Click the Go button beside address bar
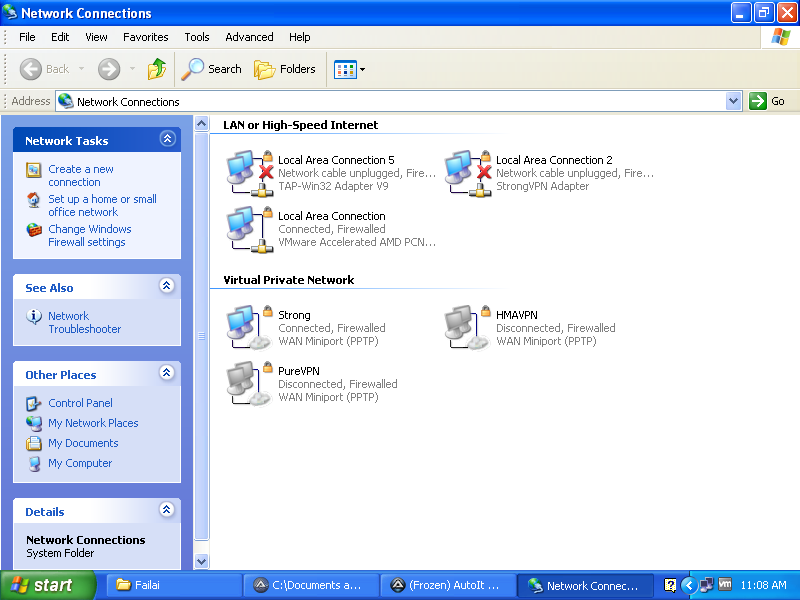The image size is (800, 600). (768, 101)
